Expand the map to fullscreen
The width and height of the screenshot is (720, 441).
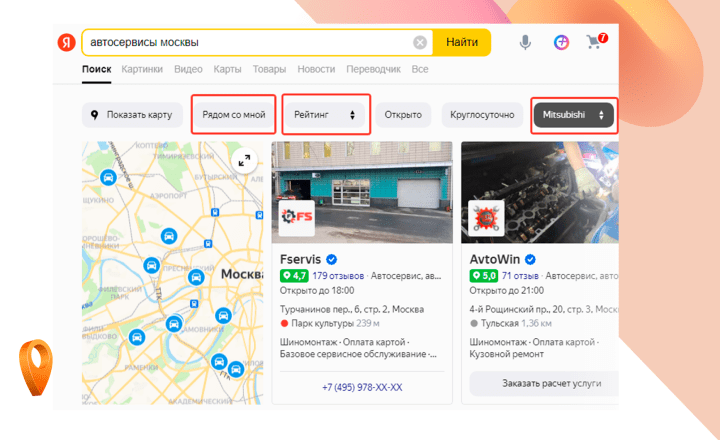click(244, 160)
